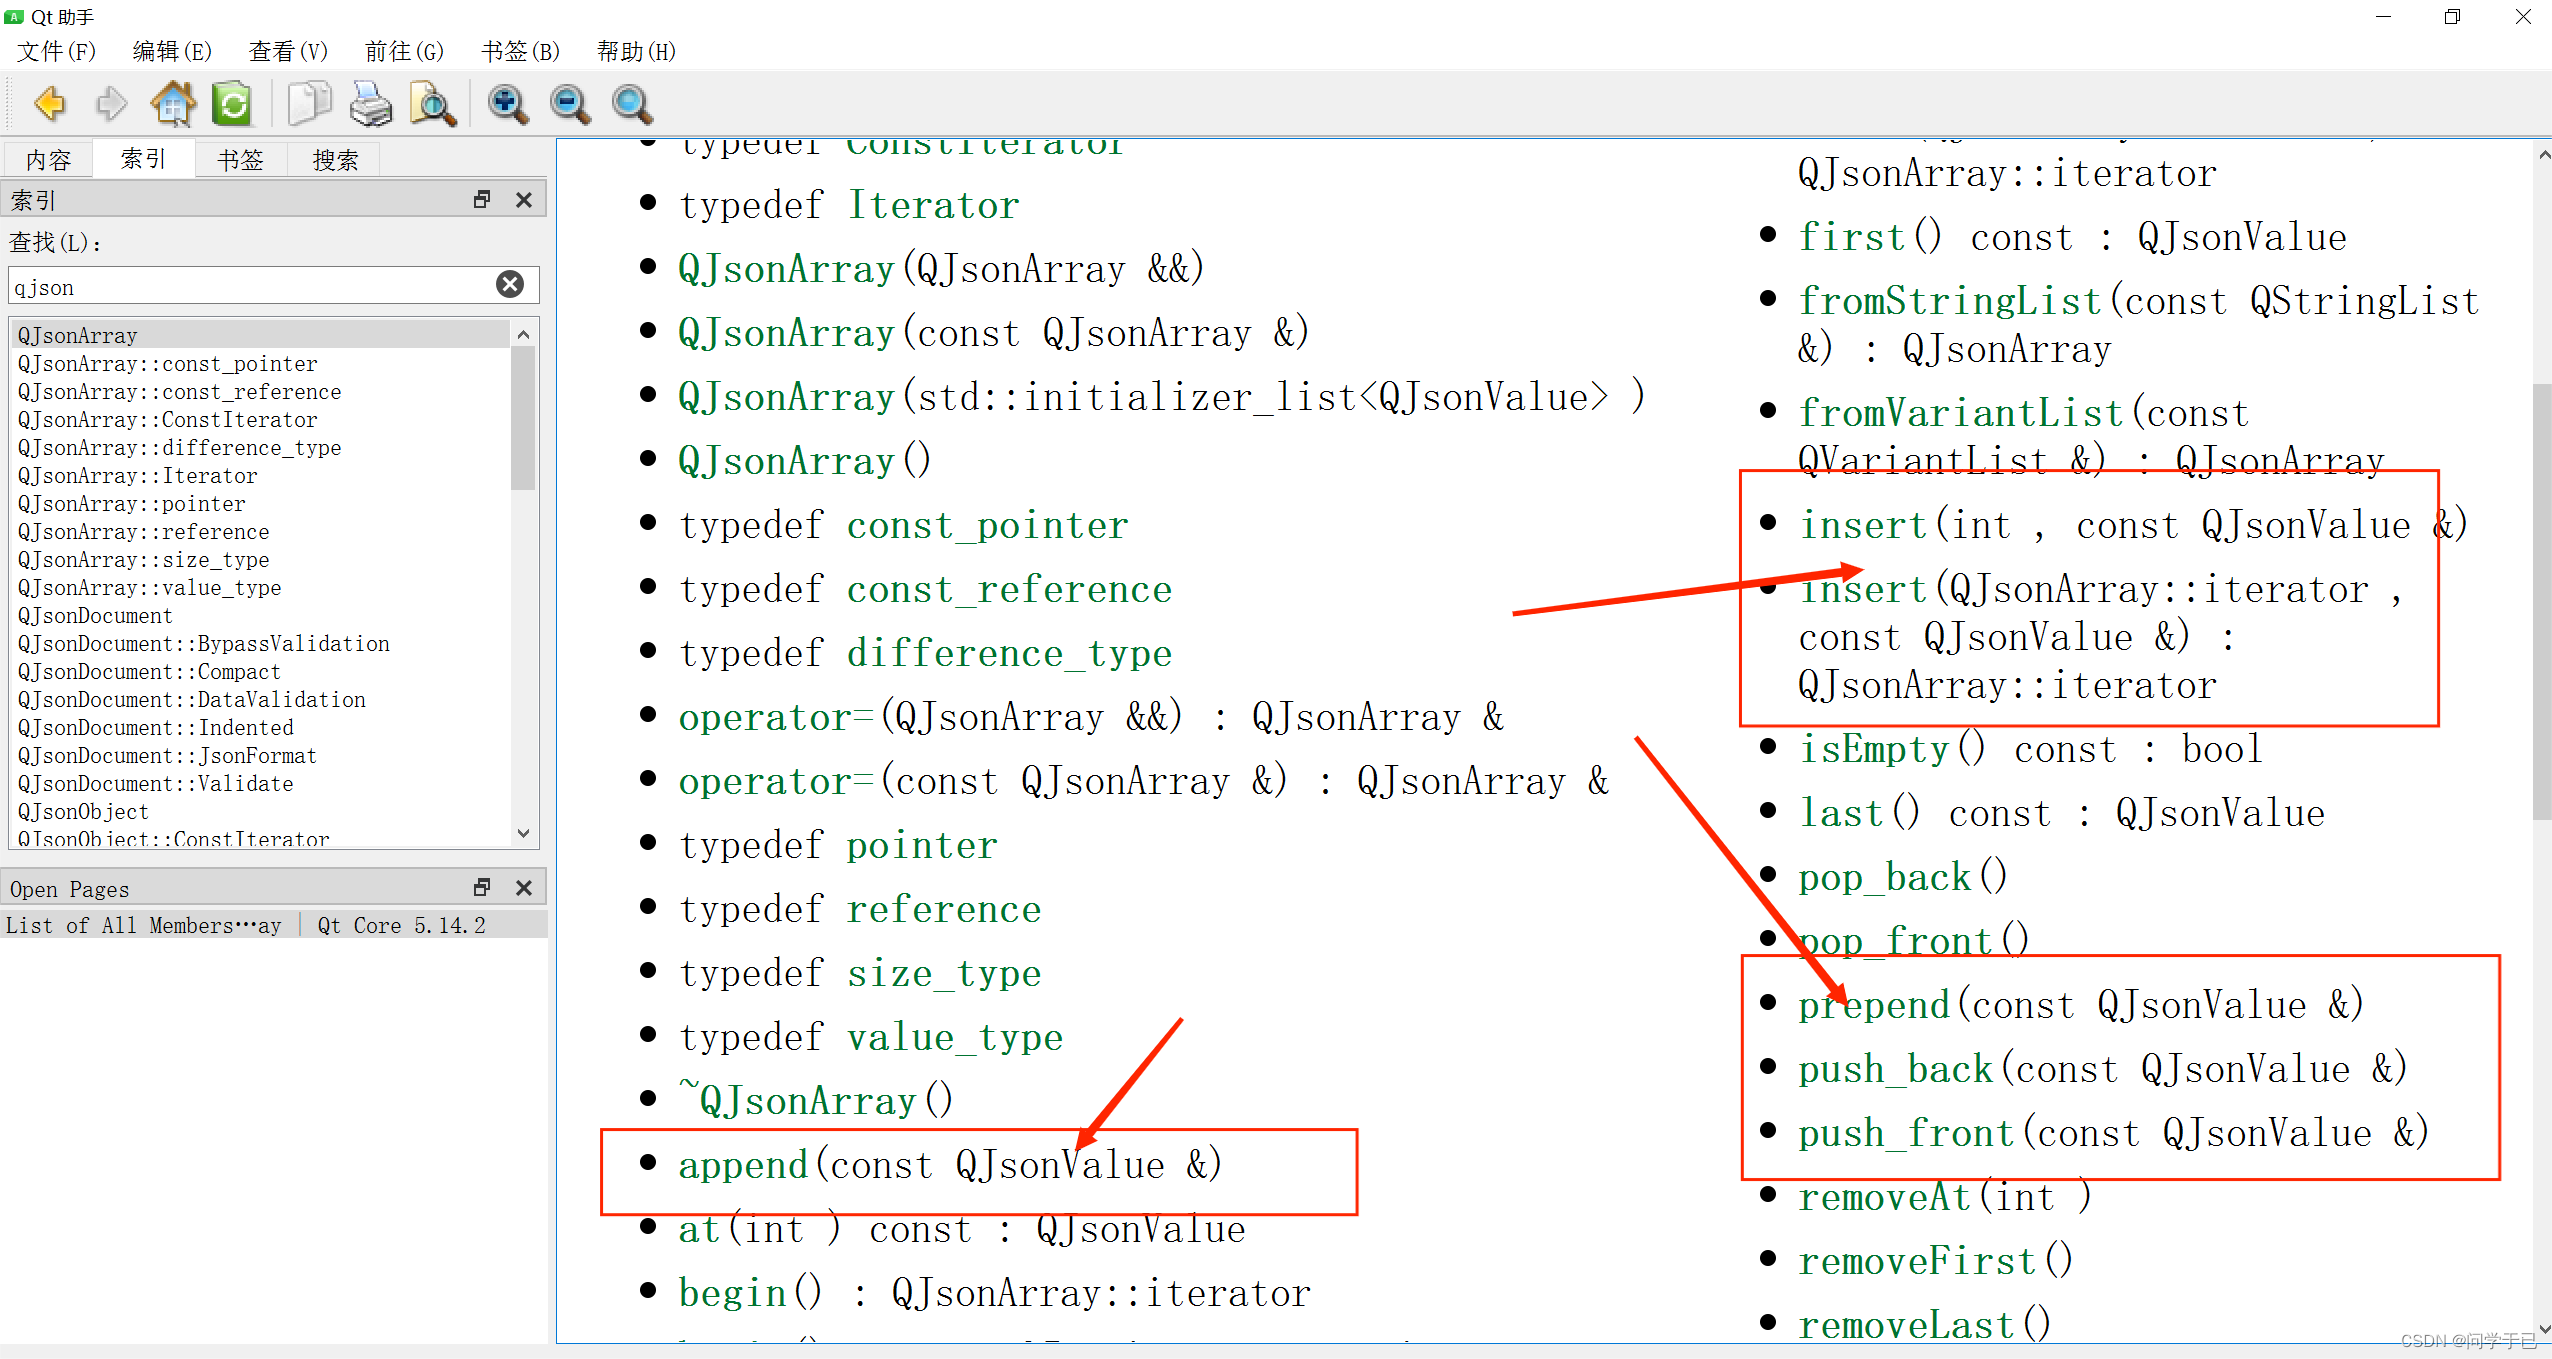This screenshot has height=1359, width=2552.
Task: Open the 帮助(H) menu
Action: tap(635, 51)
